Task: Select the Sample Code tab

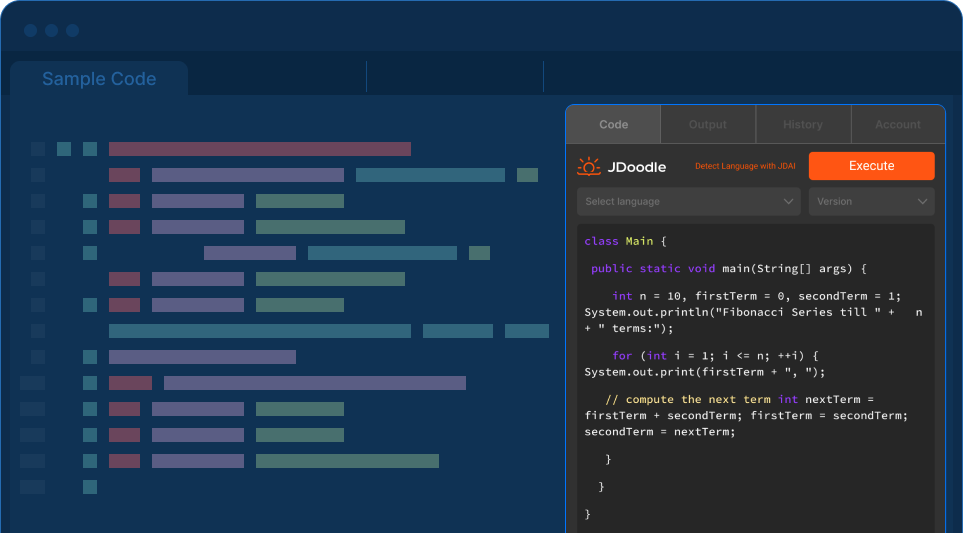Action: (99, 79)
